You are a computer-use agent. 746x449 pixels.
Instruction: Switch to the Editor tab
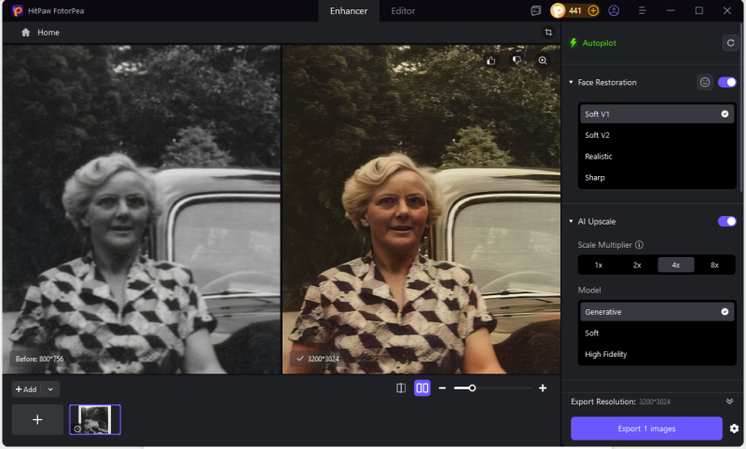tap(403, 10)
